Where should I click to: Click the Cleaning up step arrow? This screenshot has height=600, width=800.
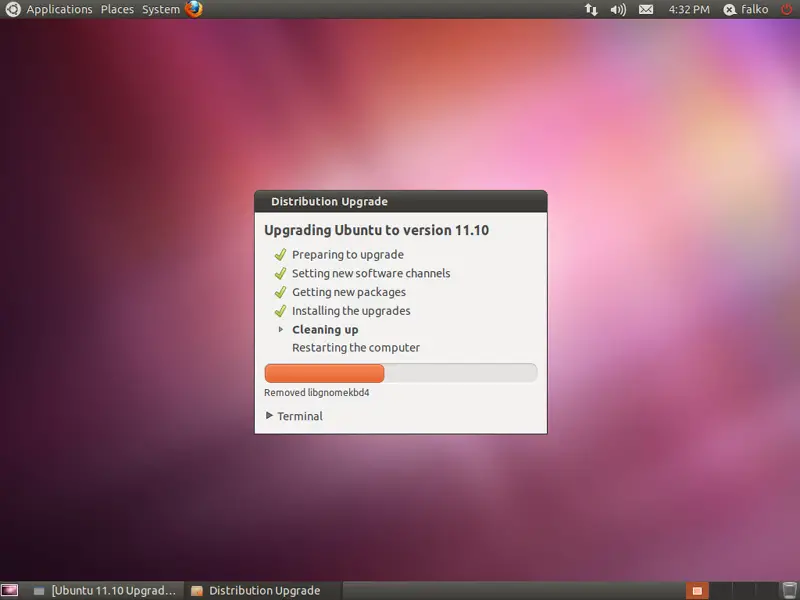point(281,330)
